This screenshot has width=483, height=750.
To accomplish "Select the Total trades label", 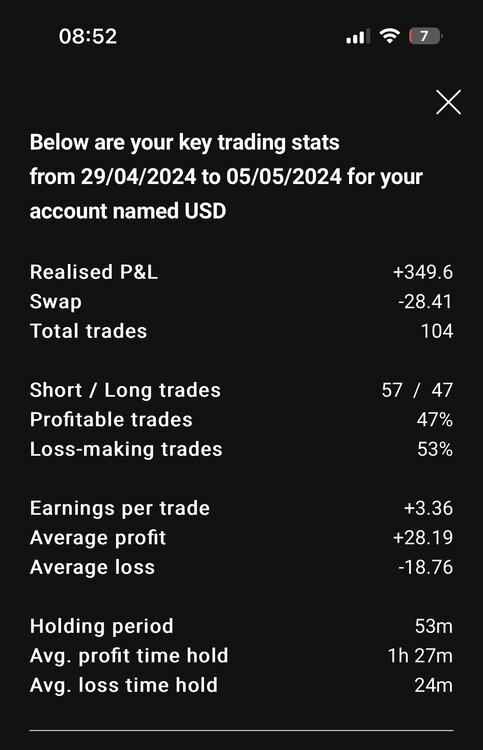I will 88,331.
